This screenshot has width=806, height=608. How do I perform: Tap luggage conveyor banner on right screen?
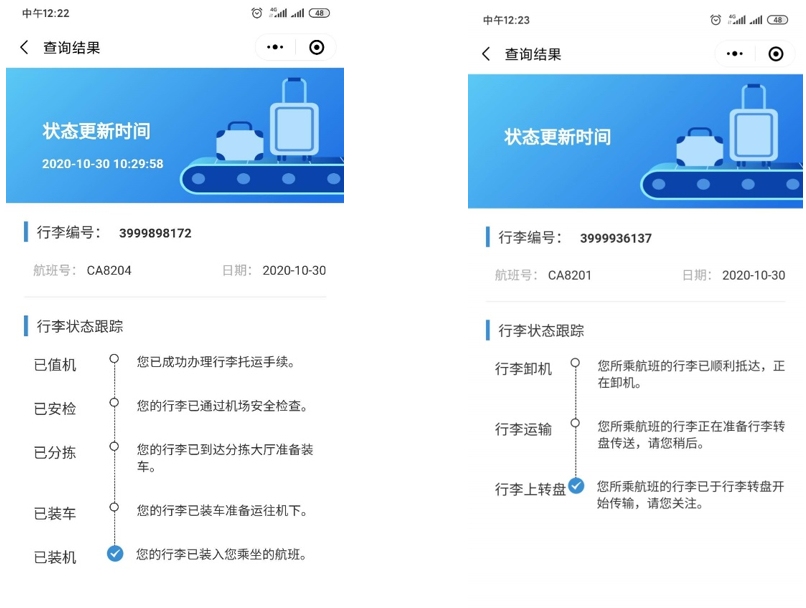point(635,141)
